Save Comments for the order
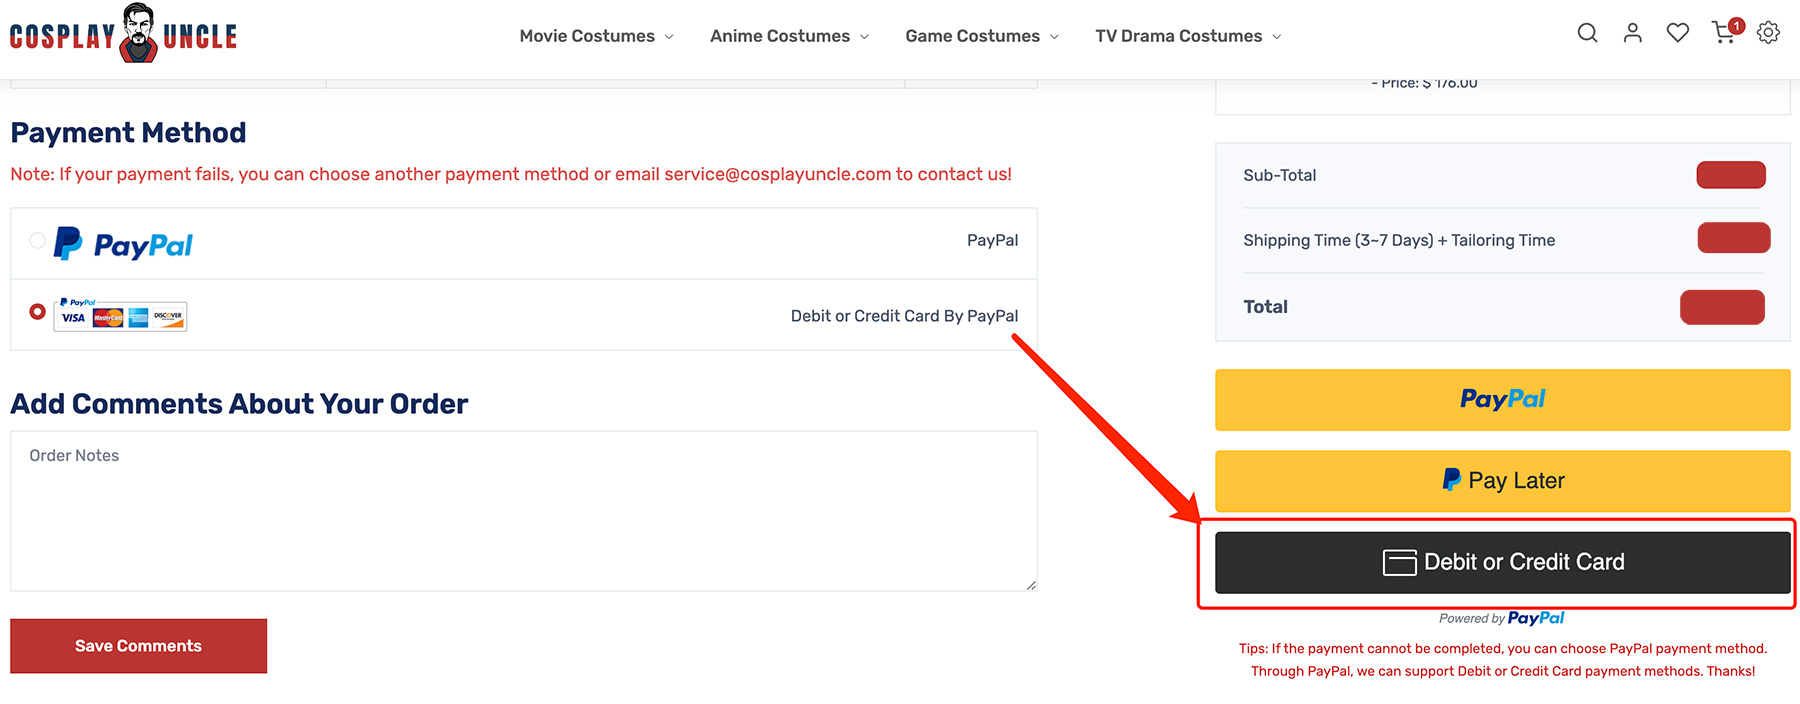1800x704 pixels. tap(138, 646)
